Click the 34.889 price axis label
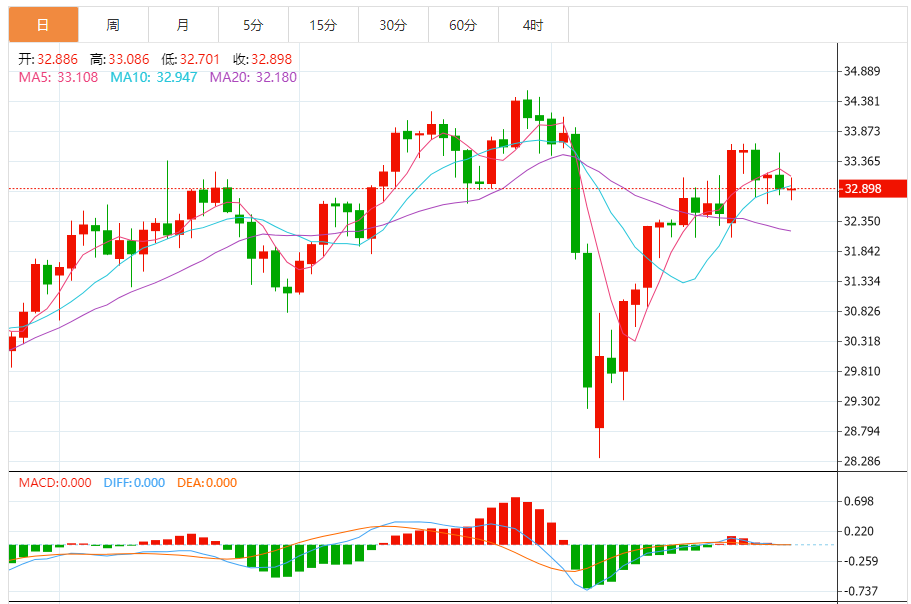Image resolution: width=911 pixels, height=604 pixels. point(862,71)
